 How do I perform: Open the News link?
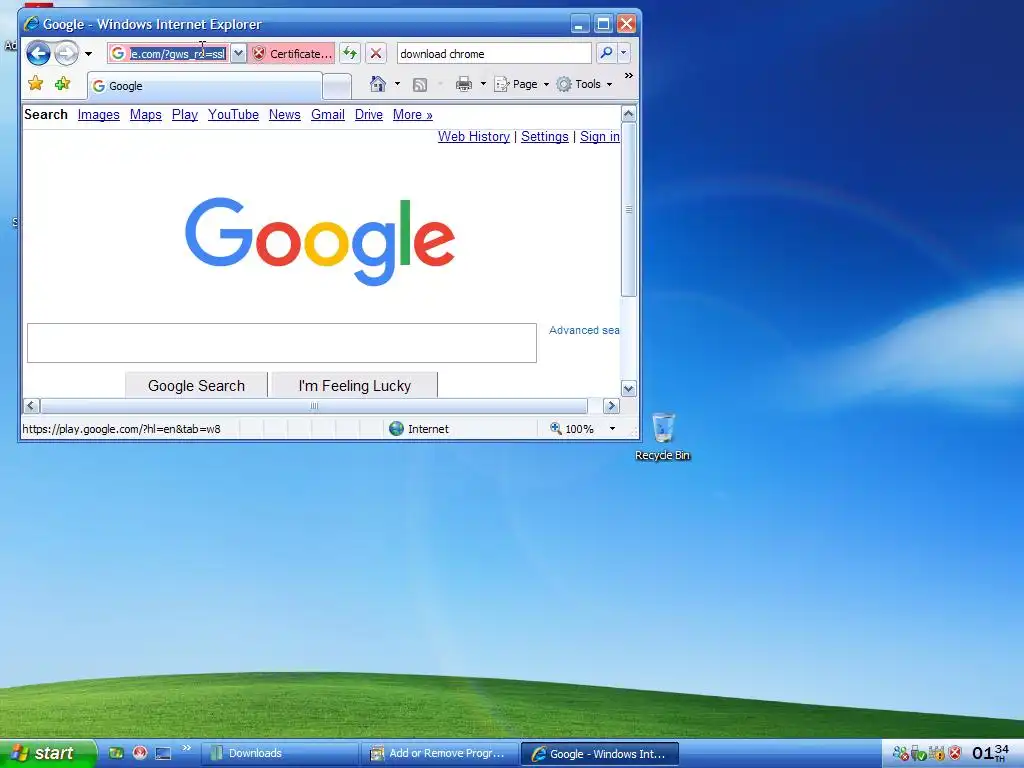point(285,114)
